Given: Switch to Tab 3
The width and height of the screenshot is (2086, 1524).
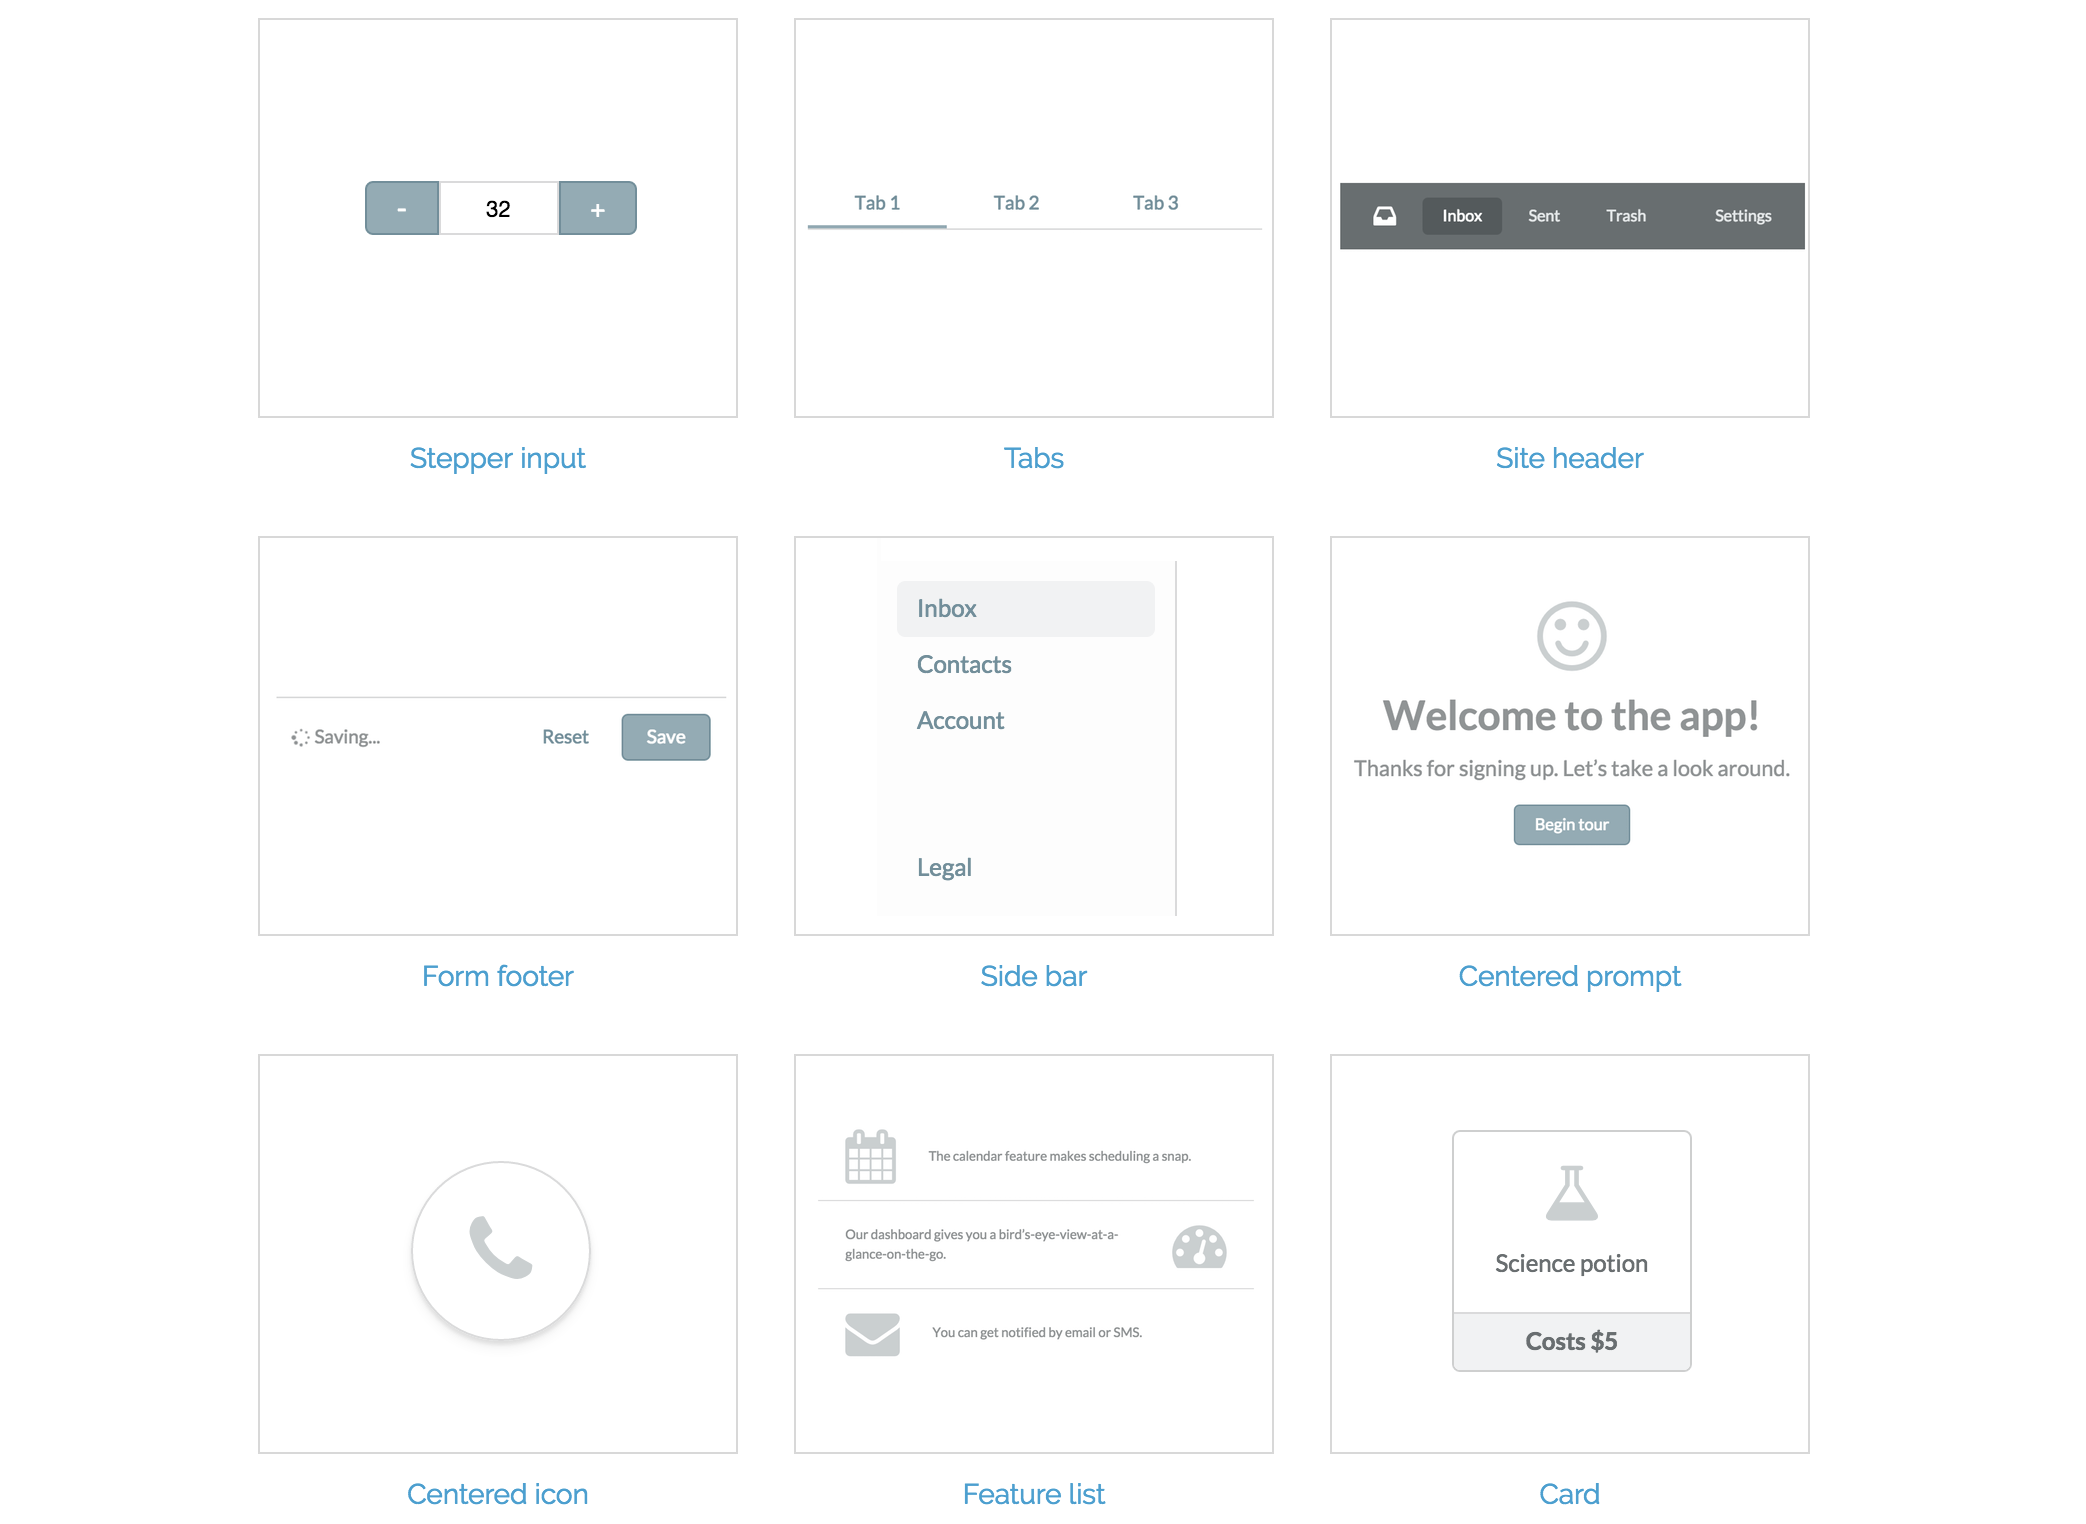Looking at the screenshot, I should [x=1155, y=203].
